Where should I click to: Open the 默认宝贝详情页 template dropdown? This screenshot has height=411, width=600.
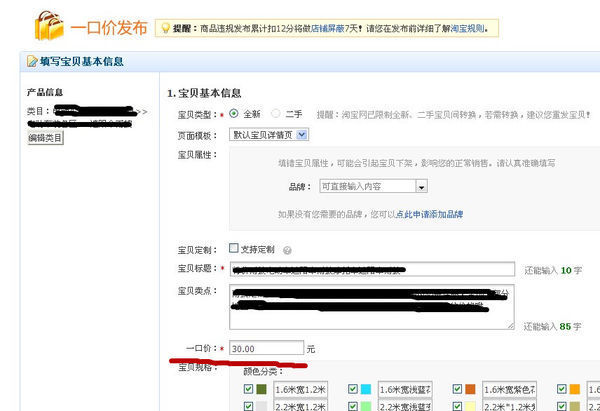click(x=269, y=135)
